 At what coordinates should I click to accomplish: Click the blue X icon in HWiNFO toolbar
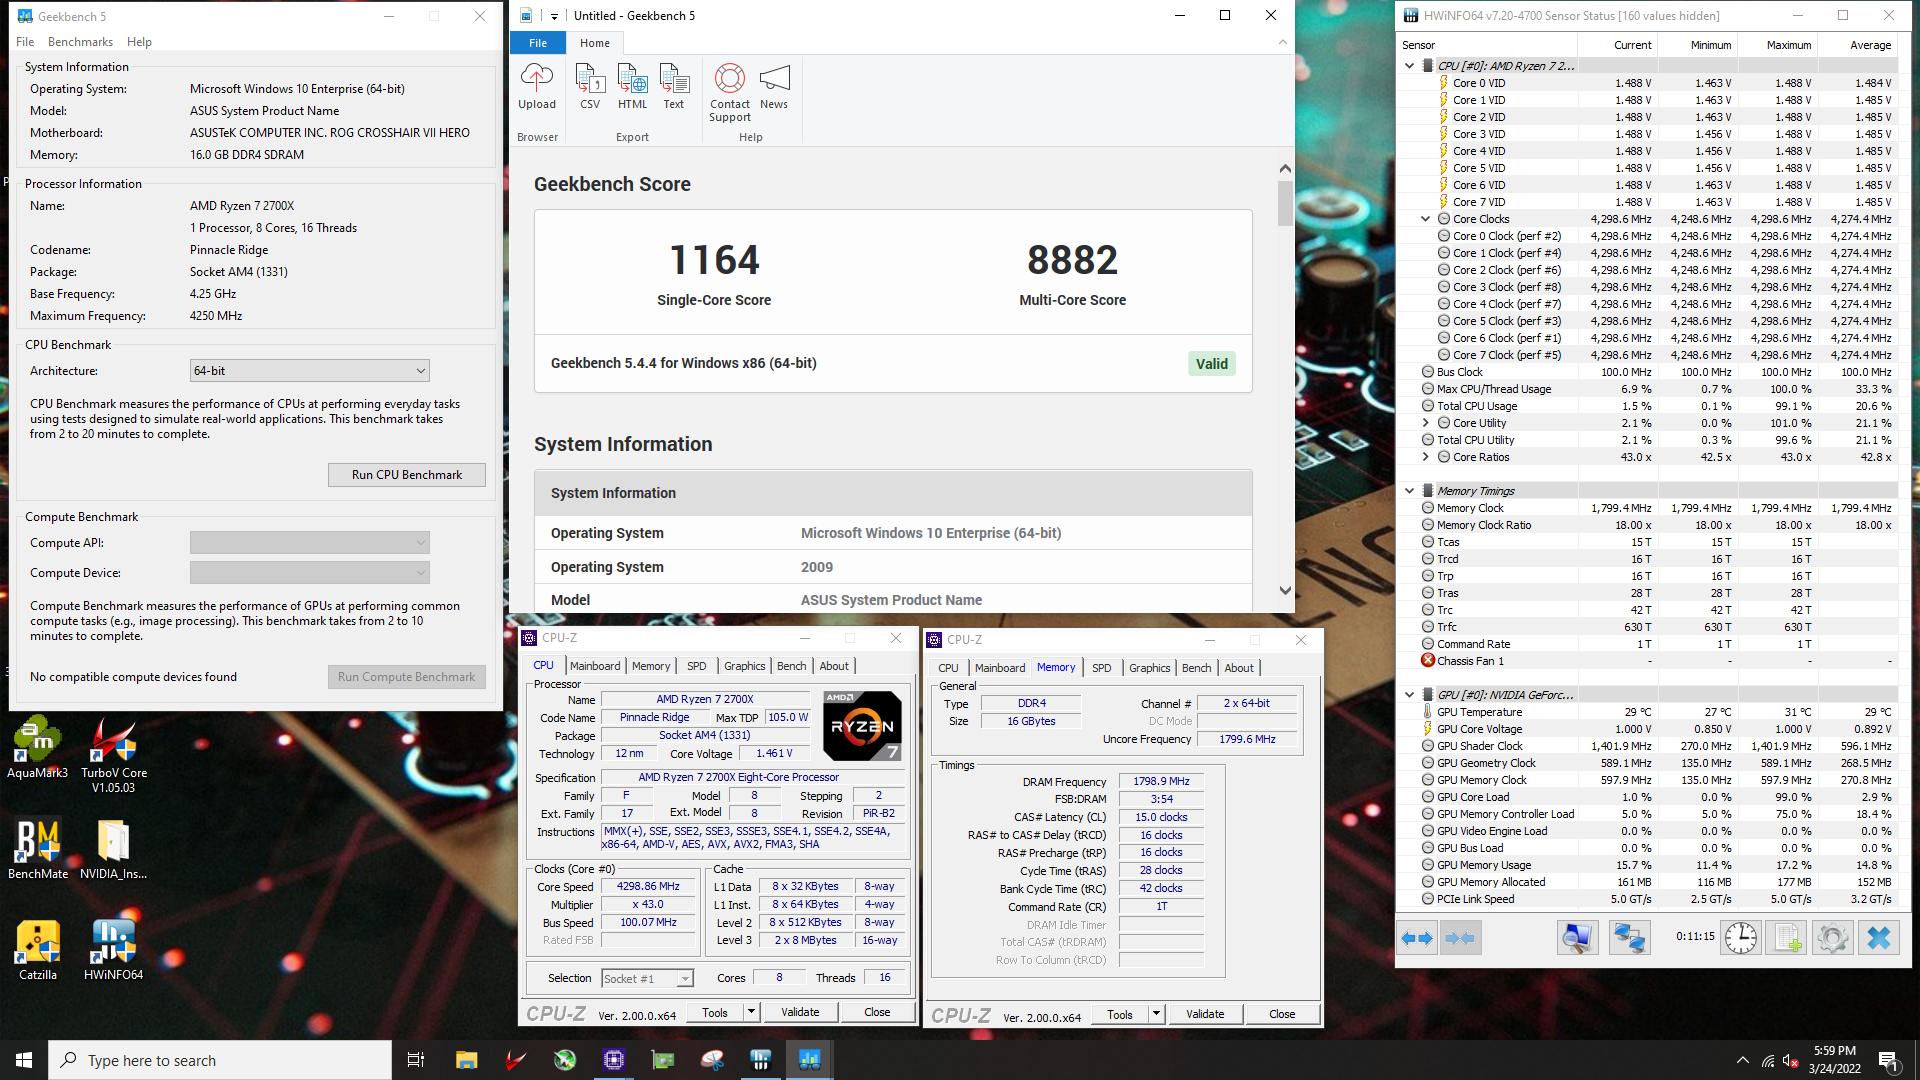[1879, 938]
